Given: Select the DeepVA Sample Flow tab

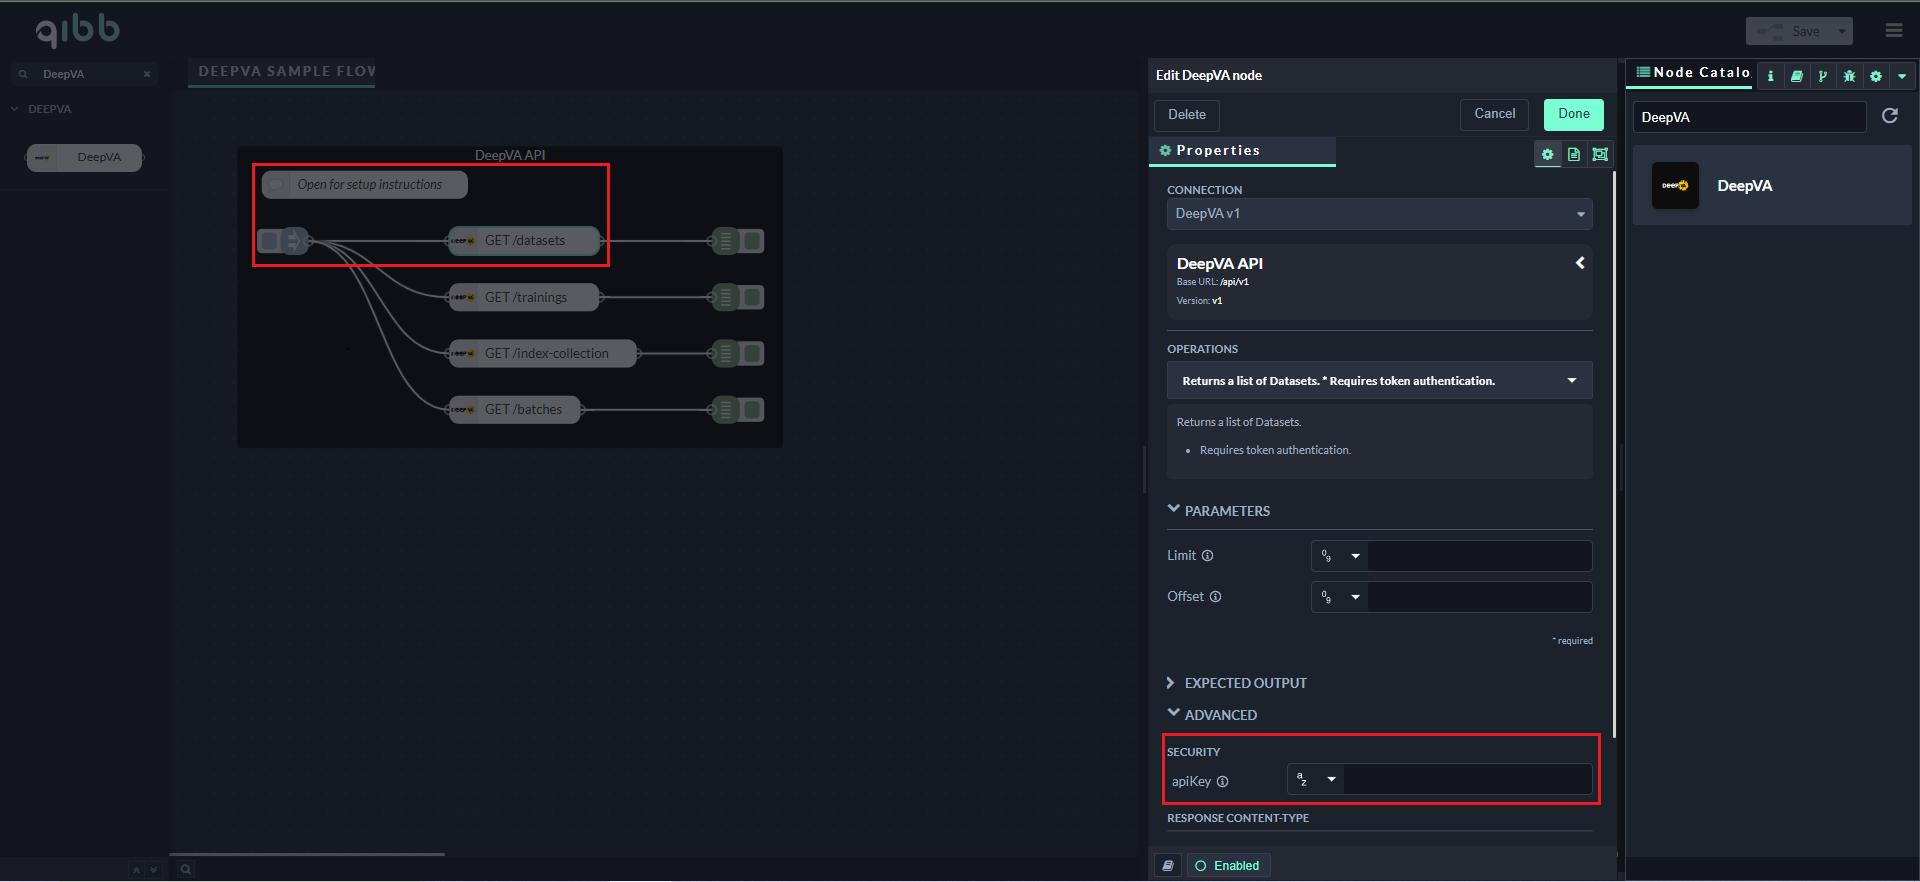Looking at the screenshot, I should click(x=286, y=72).
